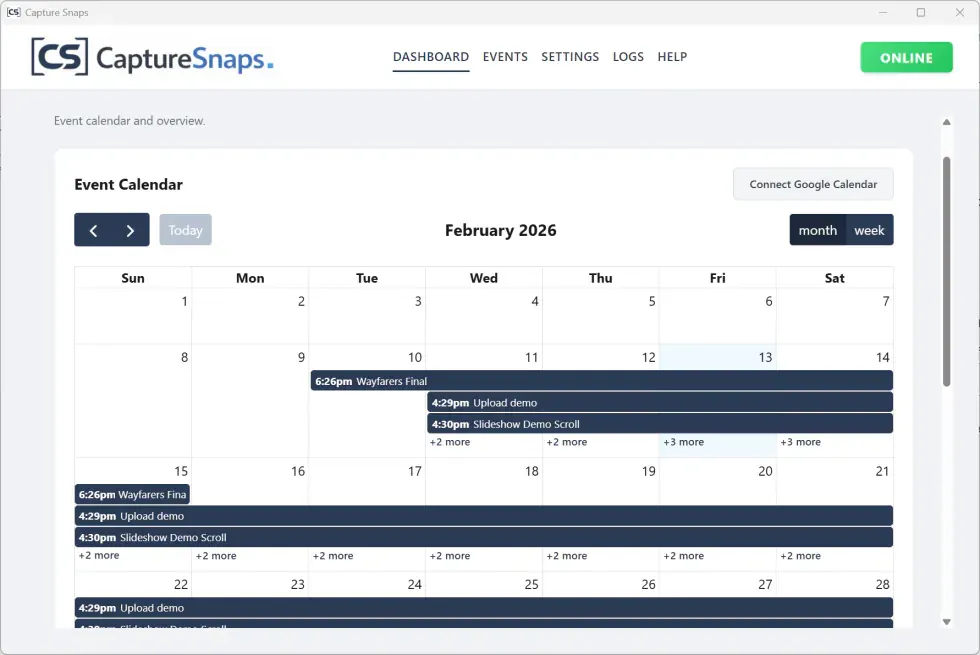
Task: Open Wayfarers Final event on Sunday 15
Action: click(132, 494)
